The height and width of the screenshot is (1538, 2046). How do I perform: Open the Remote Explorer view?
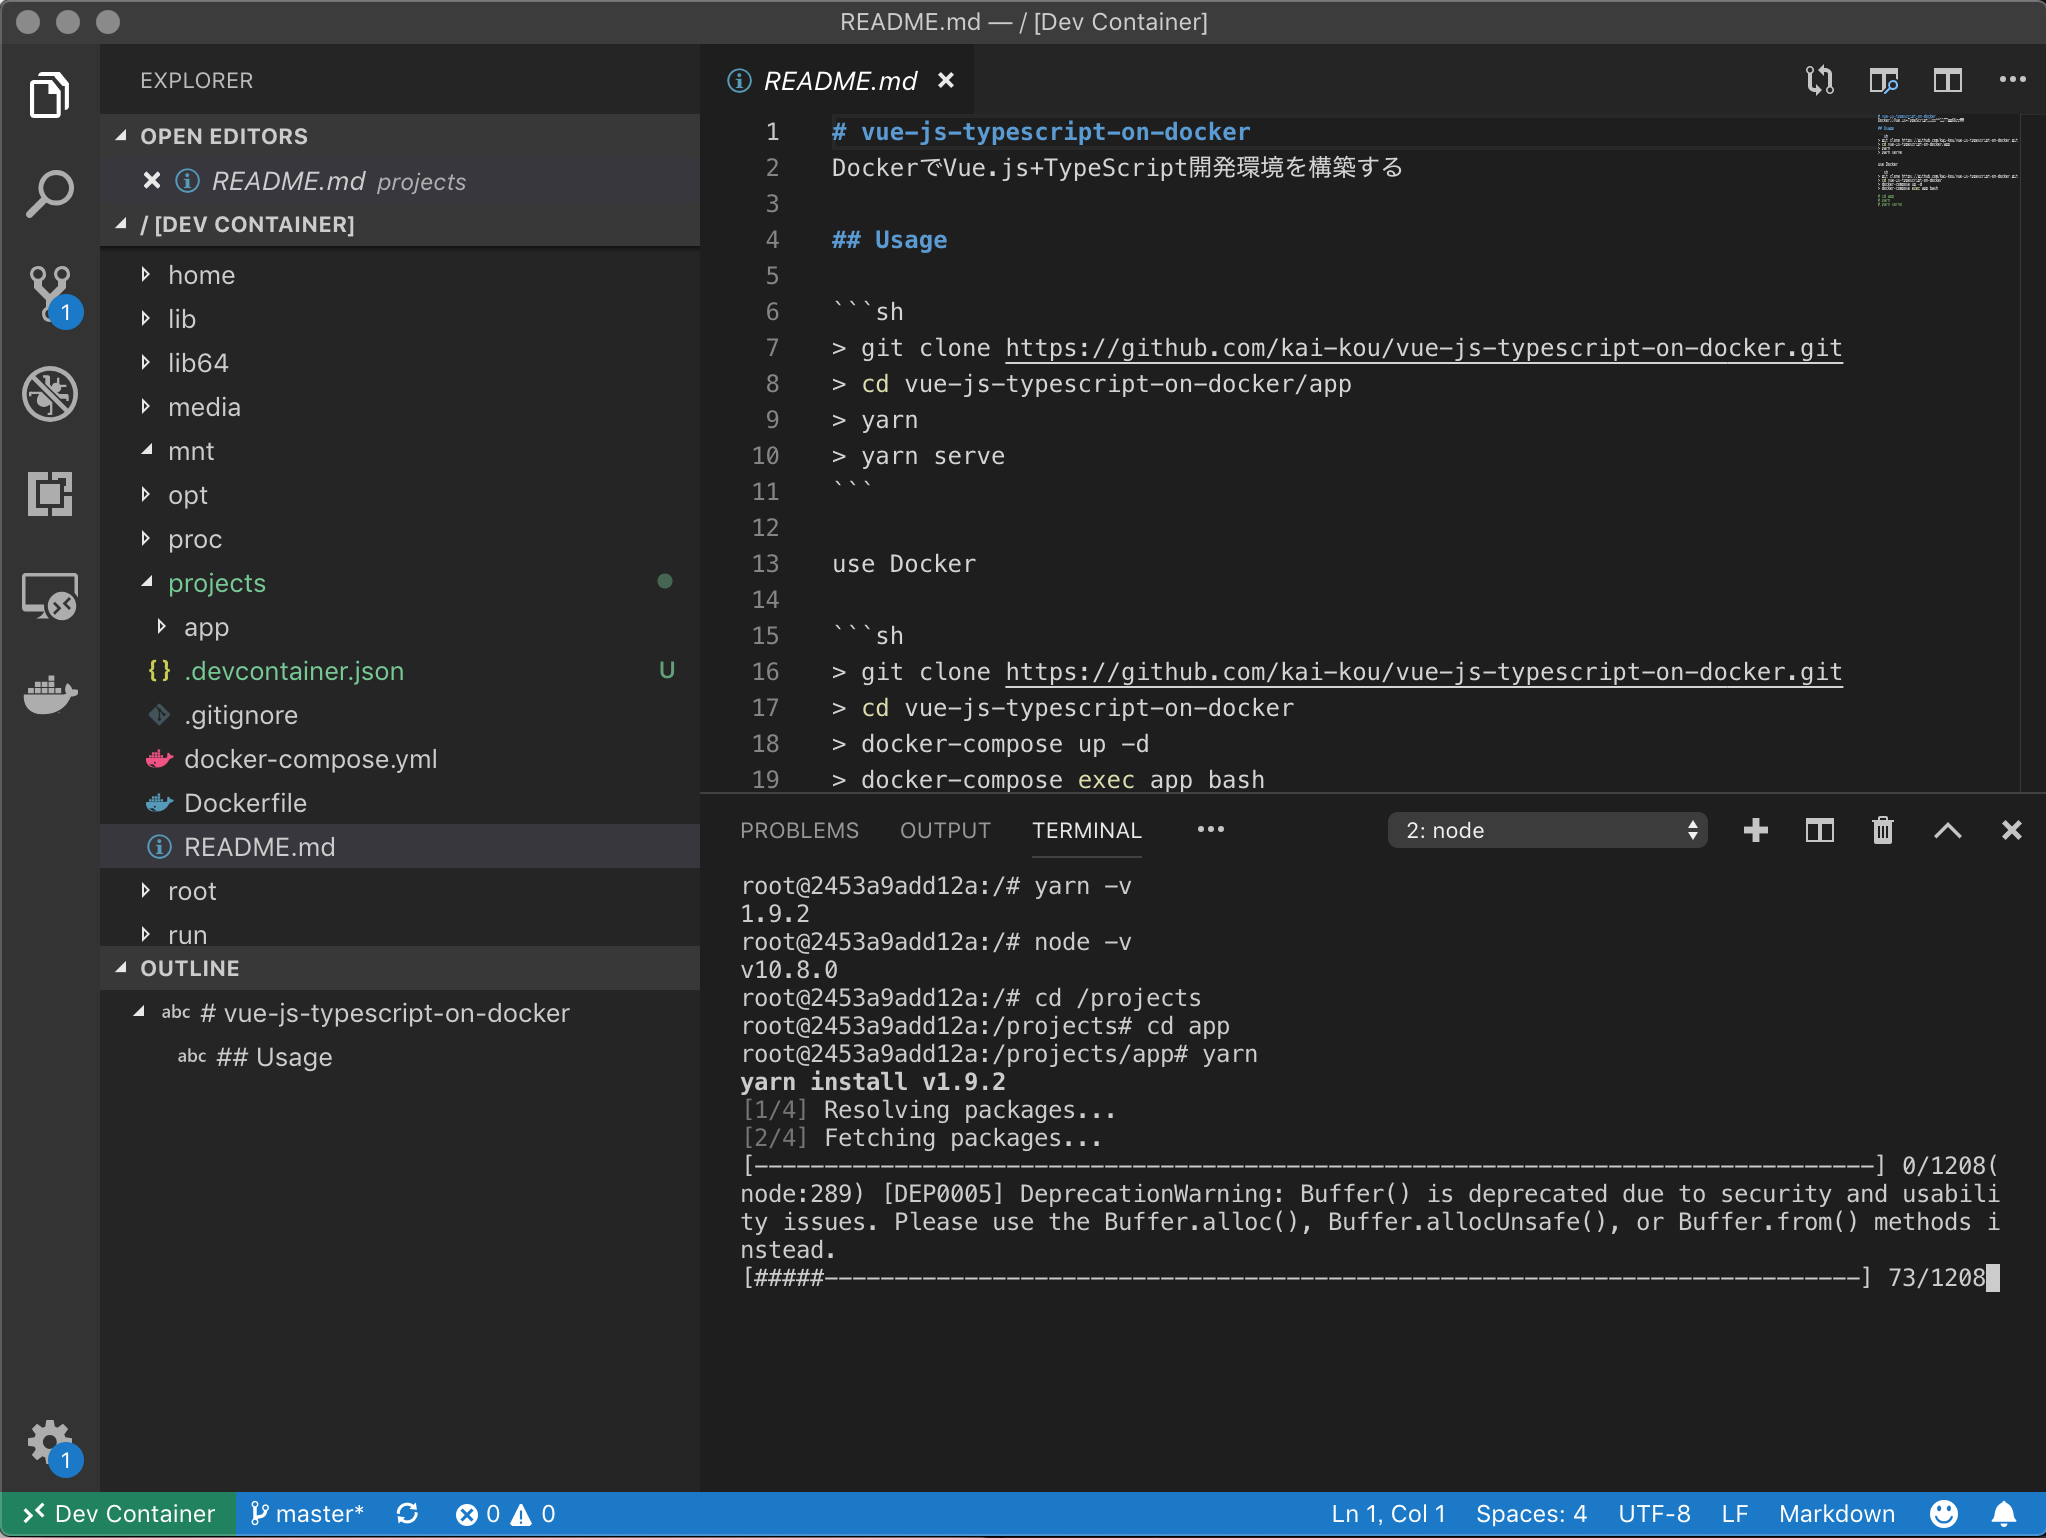[49, 596]
